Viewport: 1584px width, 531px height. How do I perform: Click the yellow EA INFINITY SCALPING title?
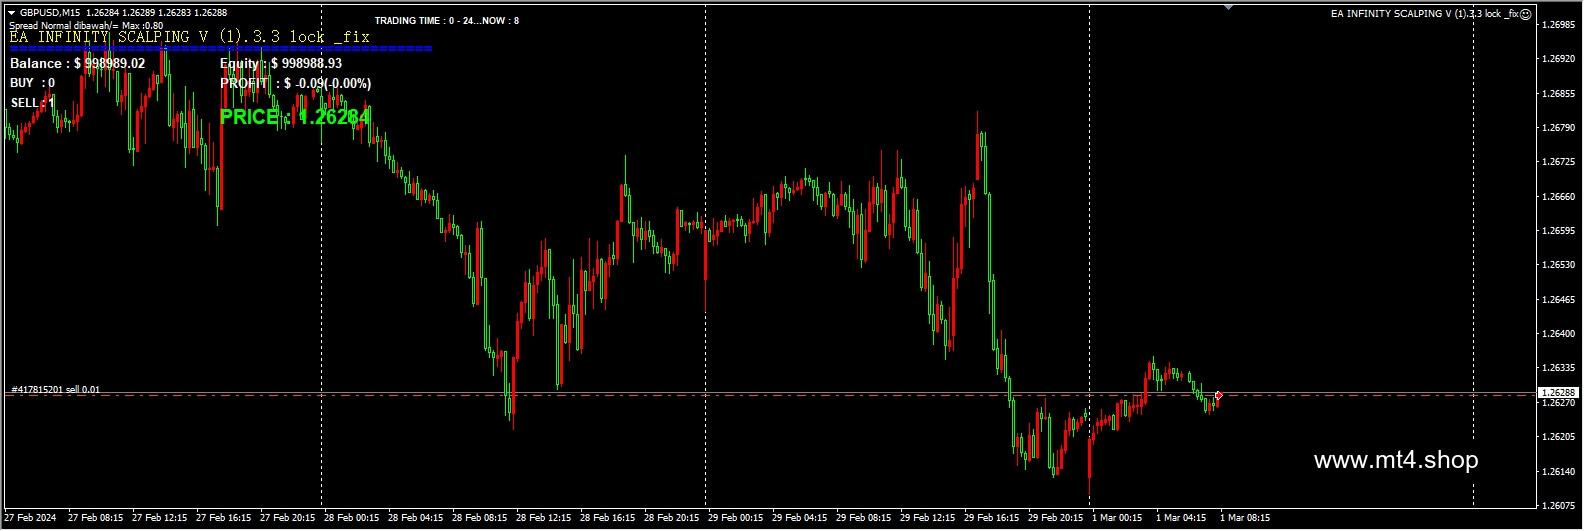(190, 37)
